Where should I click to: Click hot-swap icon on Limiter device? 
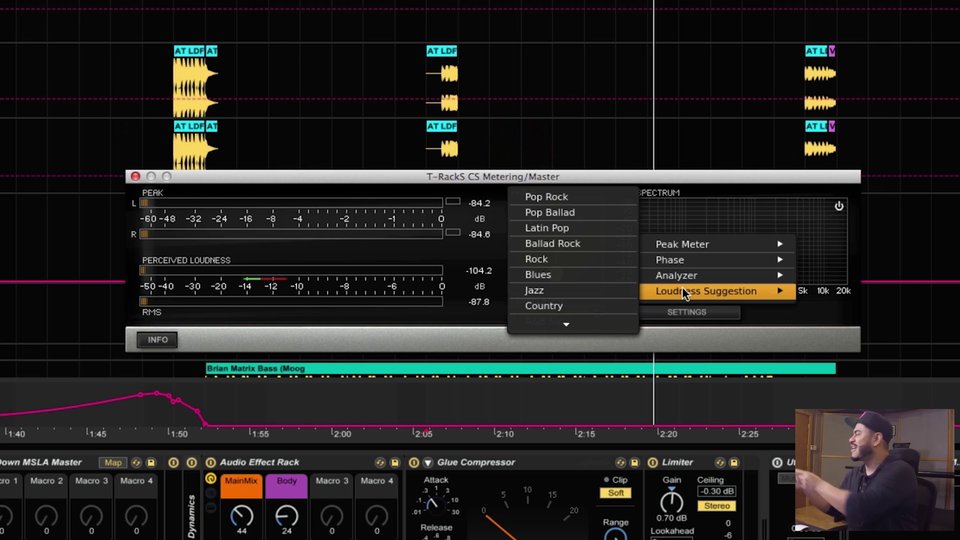719,462
